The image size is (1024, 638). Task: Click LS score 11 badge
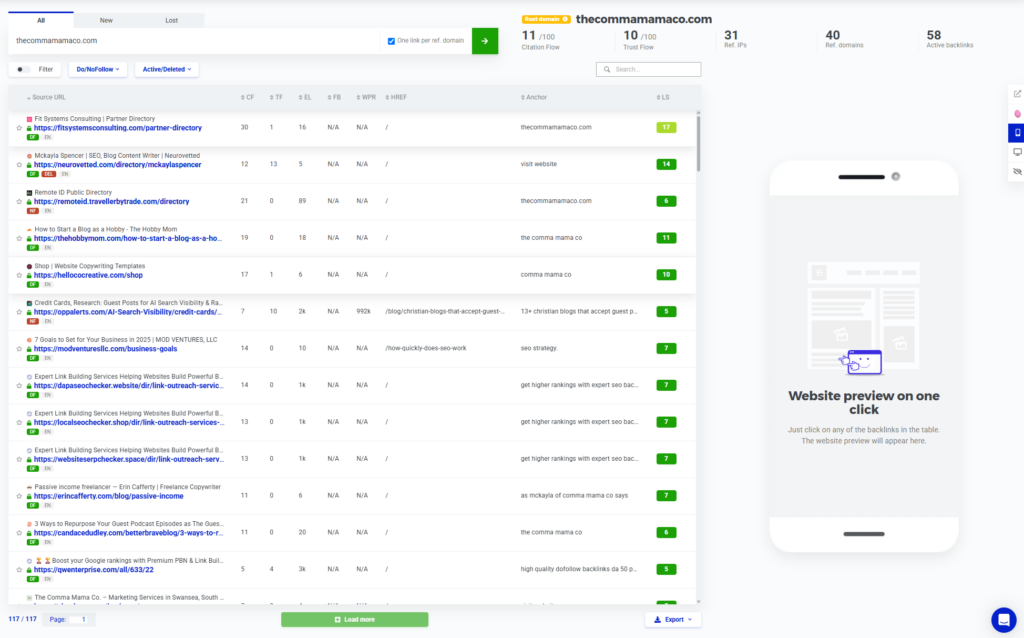(666, 238)
